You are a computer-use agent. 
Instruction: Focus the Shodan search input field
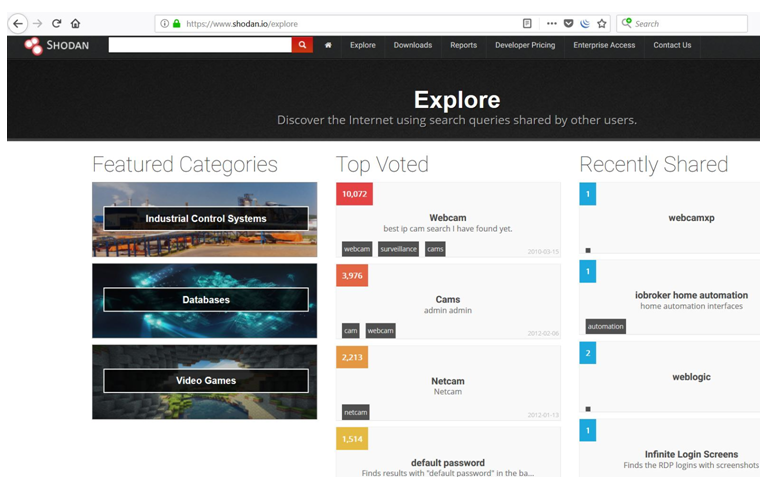200,45
